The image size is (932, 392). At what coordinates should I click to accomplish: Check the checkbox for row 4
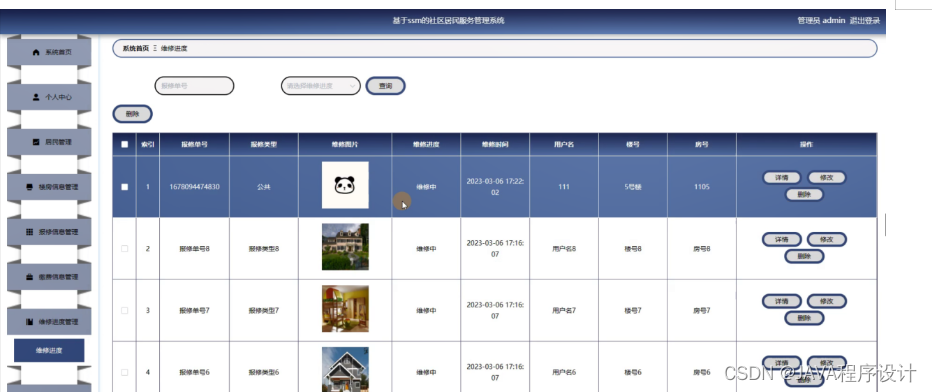[x=124, y=372]
